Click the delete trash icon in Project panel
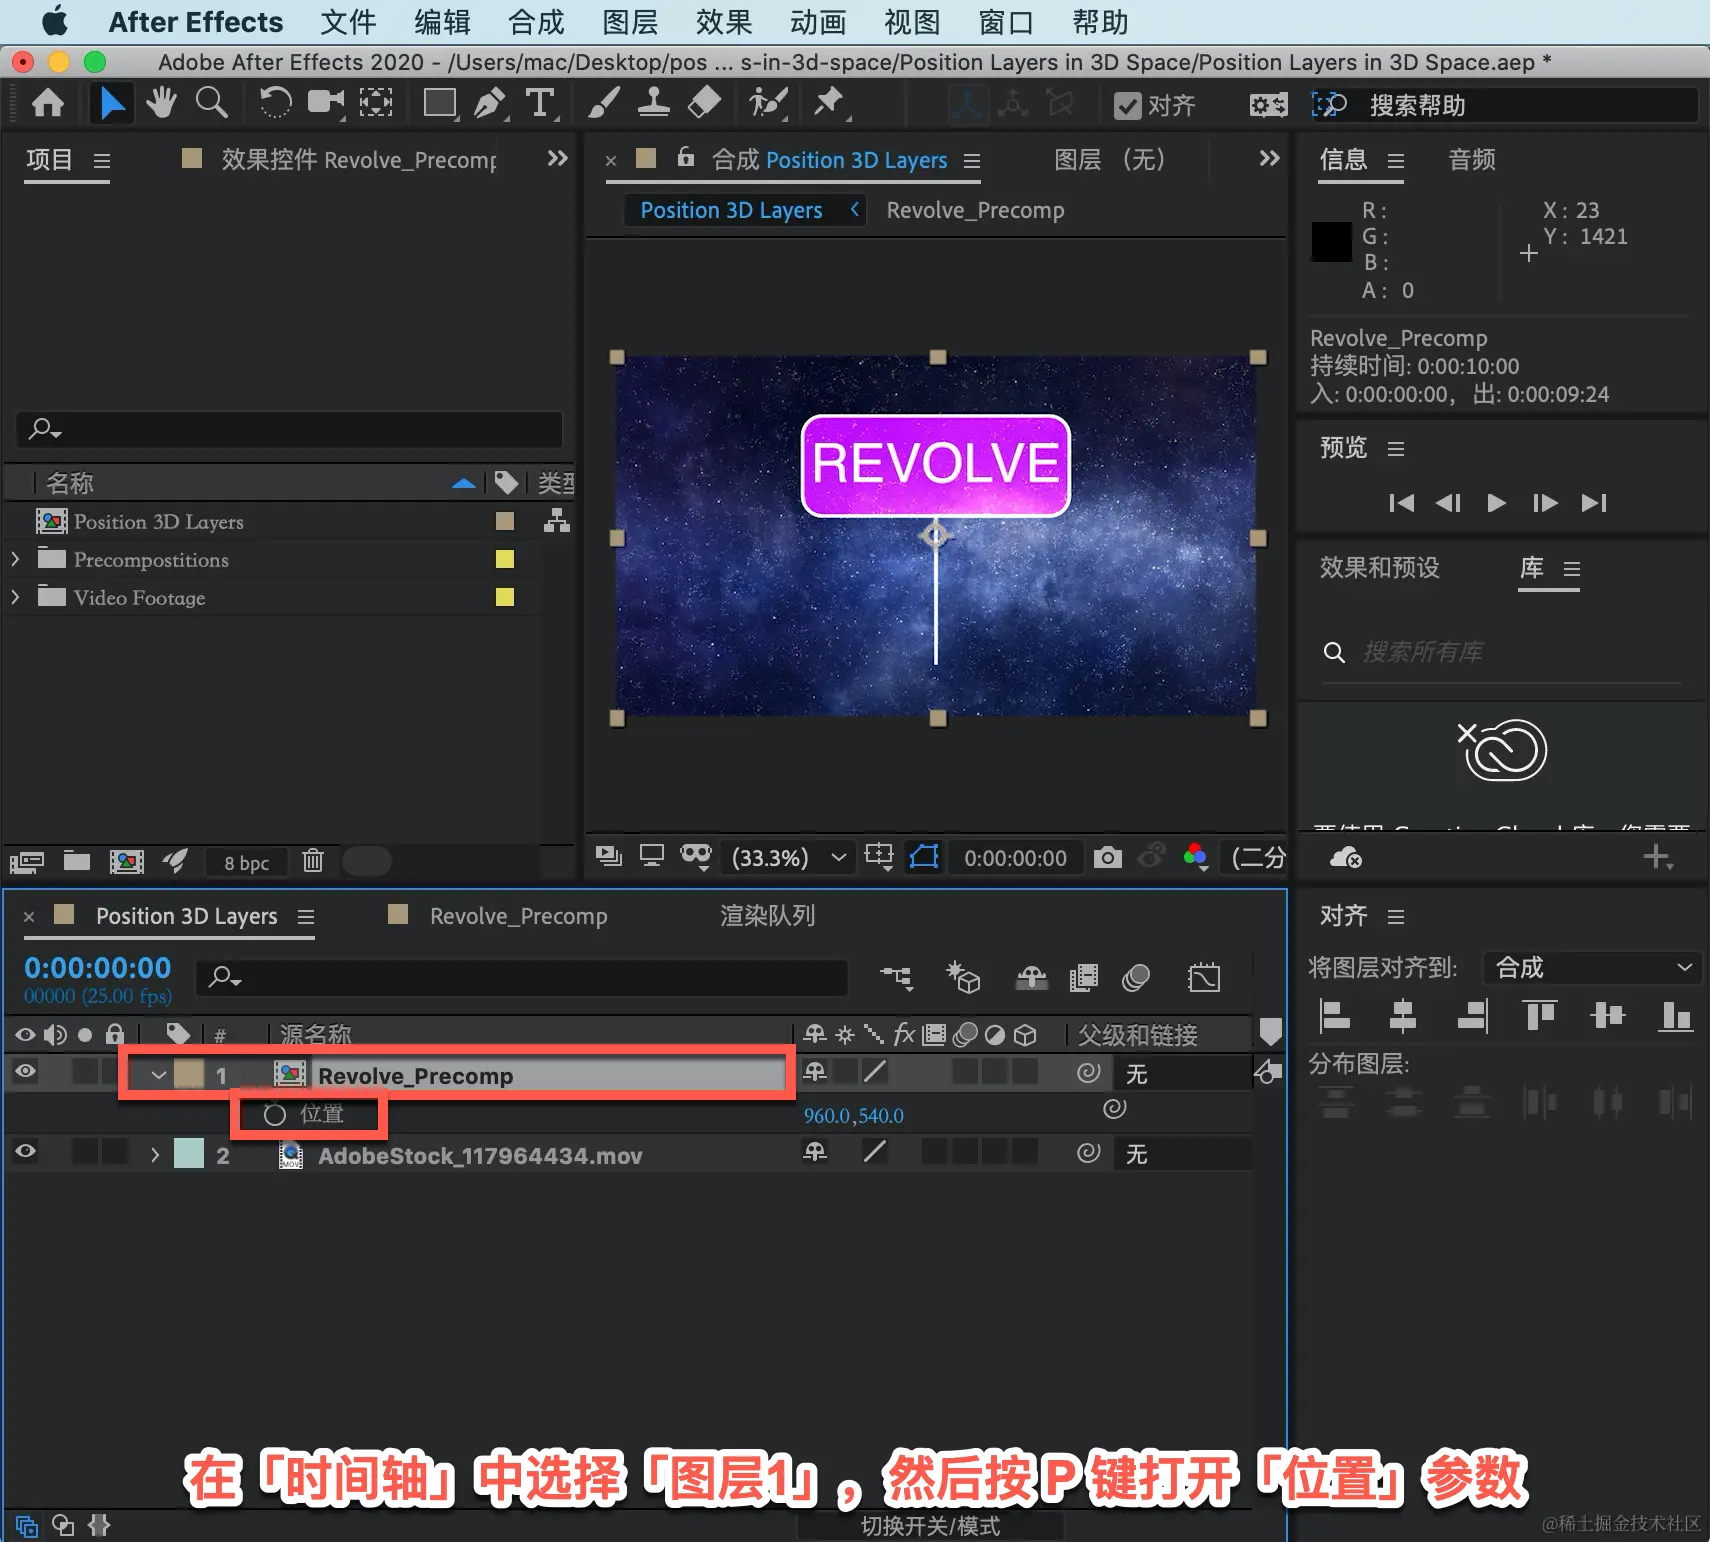Viewport: 1710px width, 1542px height. [x=313, y=860]
